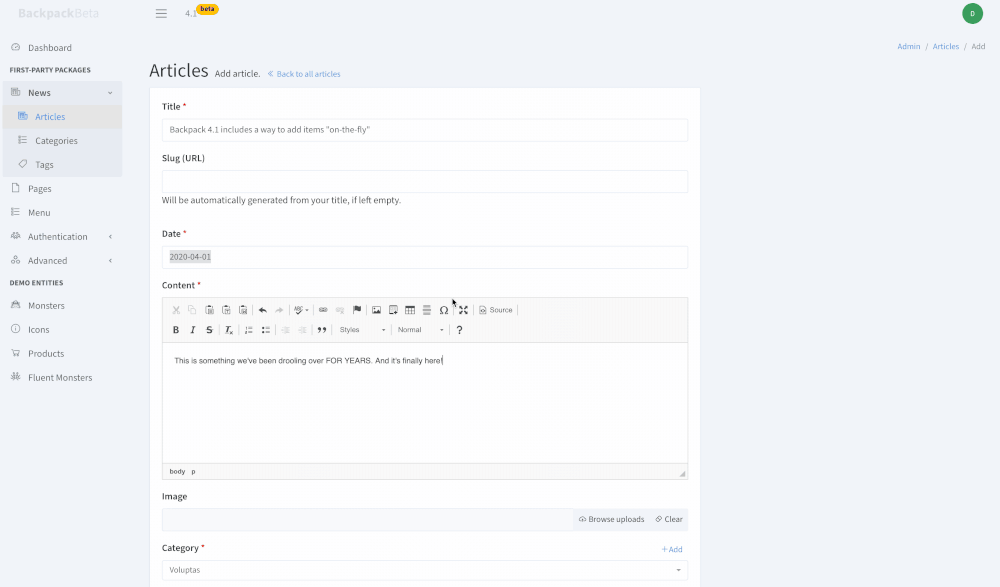Apply blockquote formatting in the editor toolbar
The width and height of the screenshot is (1000, 587).
point(322,329)
